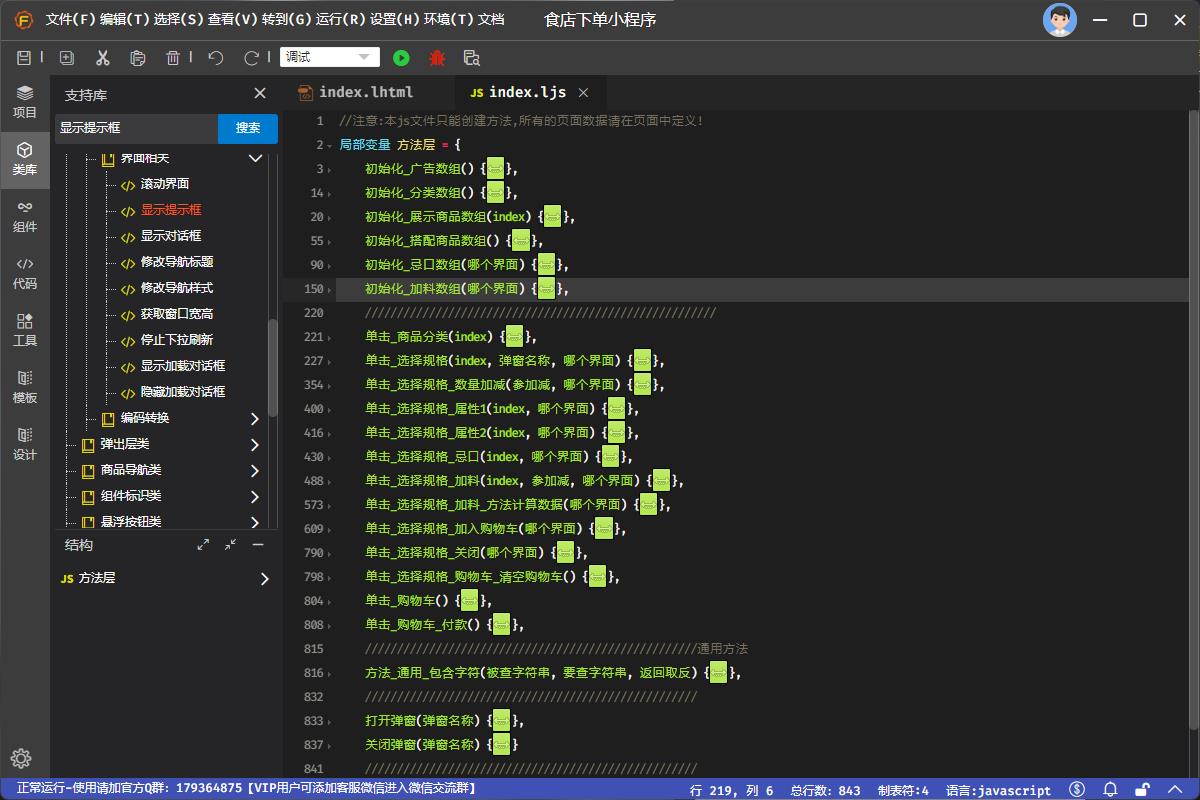The width and height of the screenshot is (1200, 800).
Task: Open the 组件 sidebar panel
Action: coord(25,216)
